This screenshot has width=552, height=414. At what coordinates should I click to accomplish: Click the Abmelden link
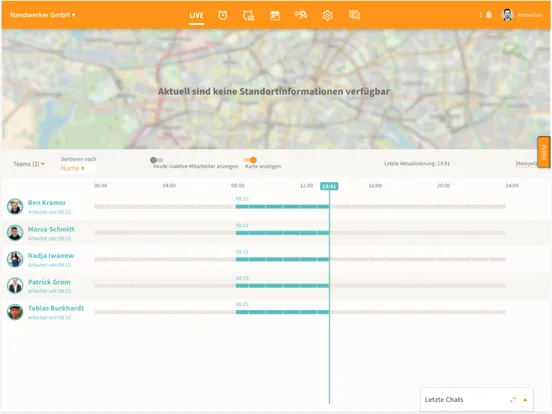click(x=529, y=15)
